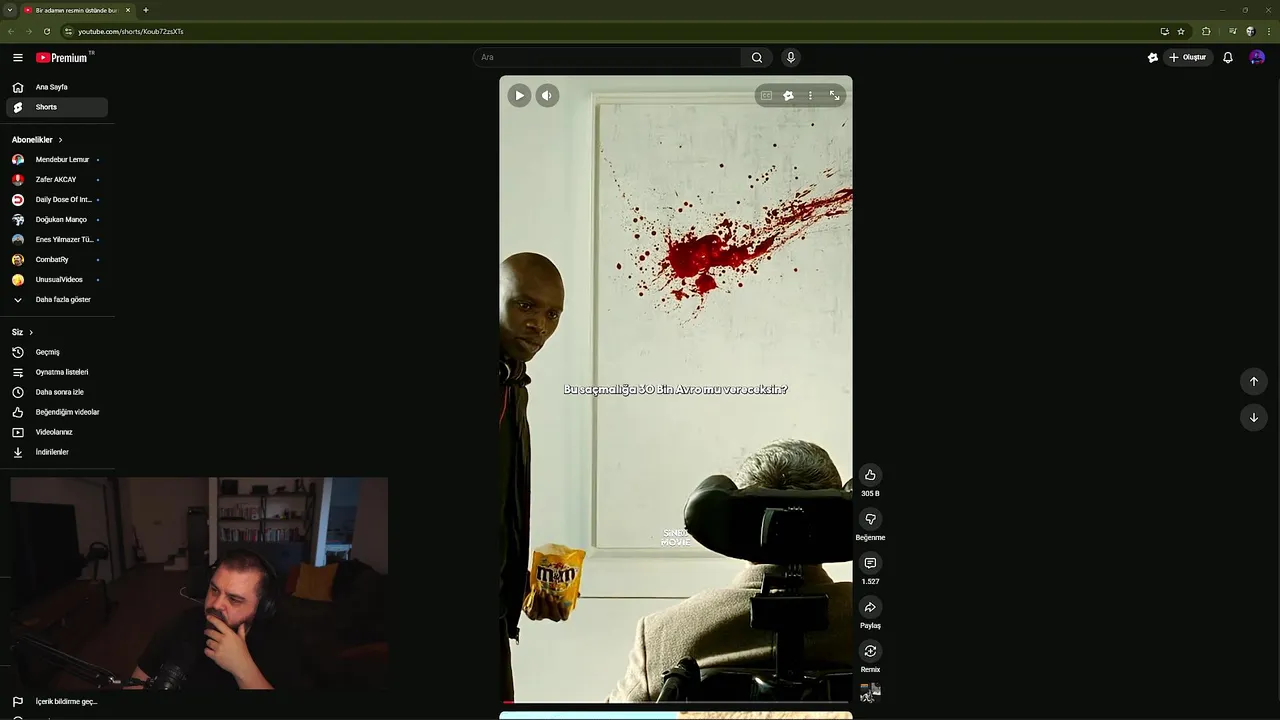
Task: Open İçerik bildirme geçmişi report history
Action: (57, 701)
